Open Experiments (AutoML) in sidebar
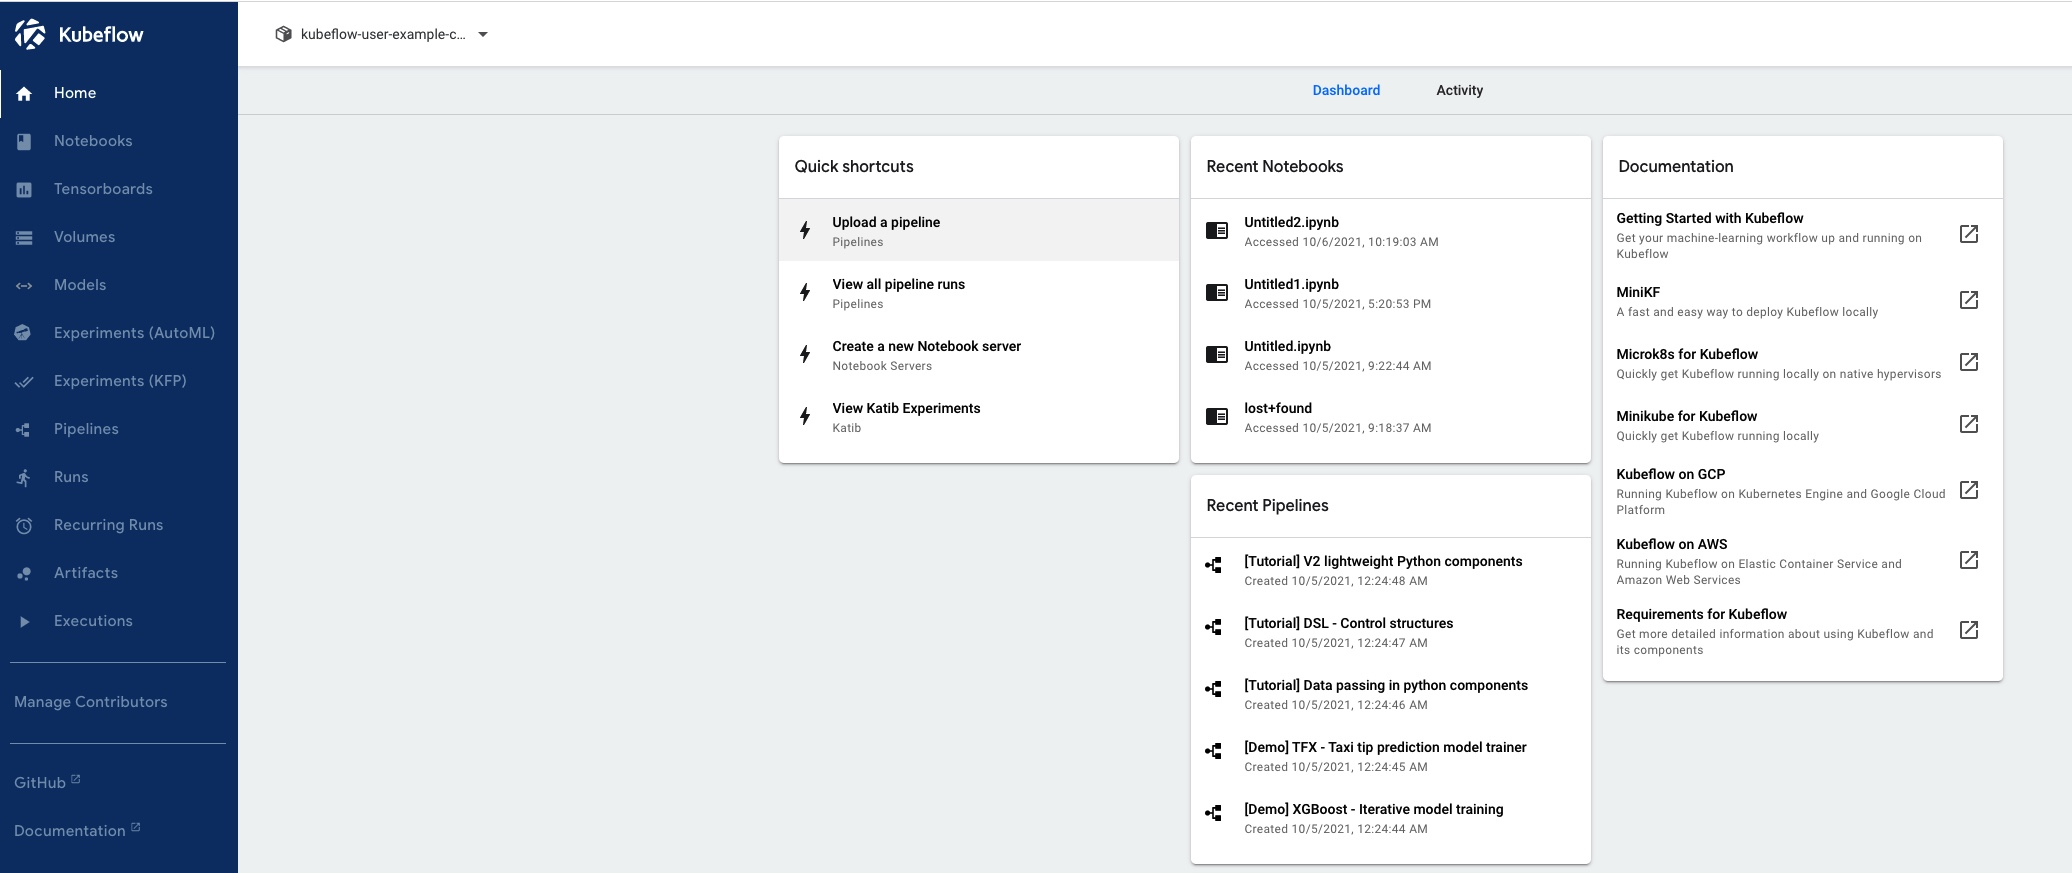 tap(119, 333)
